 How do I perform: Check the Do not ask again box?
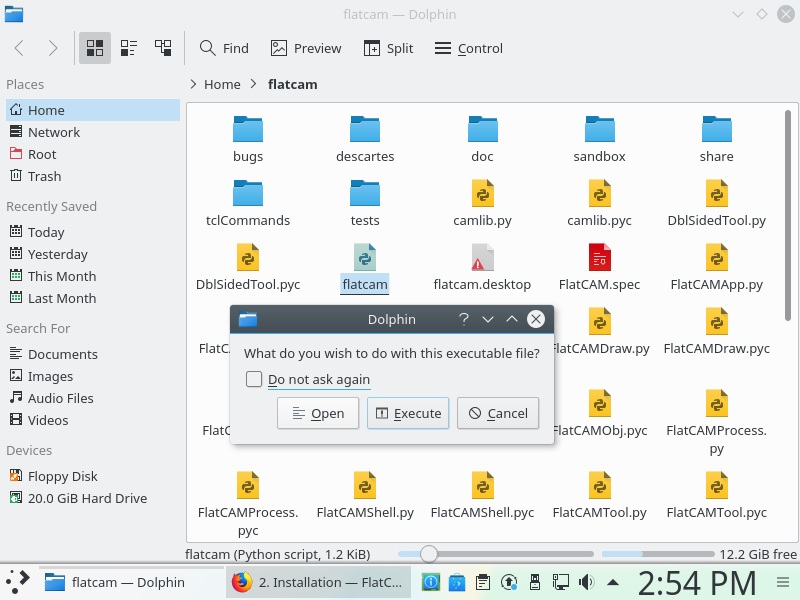click(254, 379)
